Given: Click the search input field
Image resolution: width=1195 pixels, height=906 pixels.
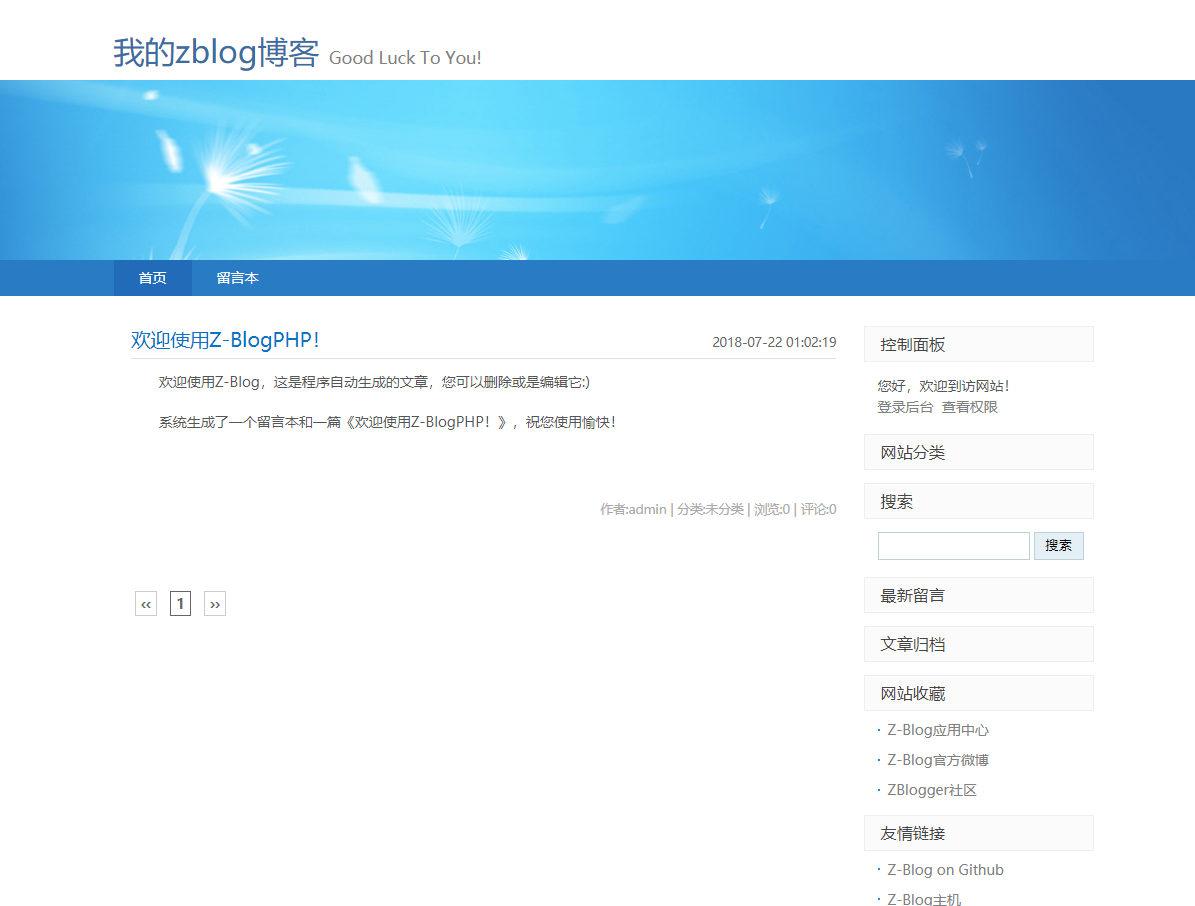Looking at the screenshot, I should (952, 545).
